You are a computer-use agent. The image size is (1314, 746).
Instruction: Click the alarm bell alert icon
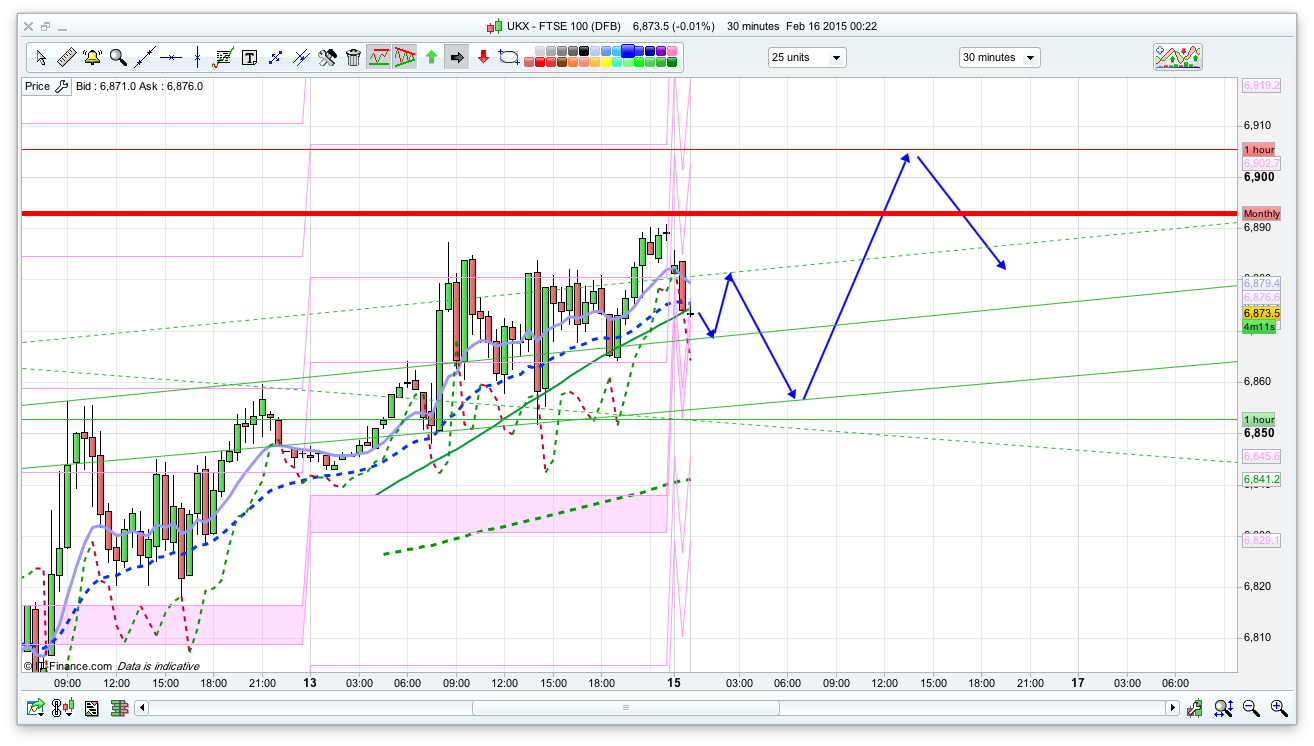(93, 57)
